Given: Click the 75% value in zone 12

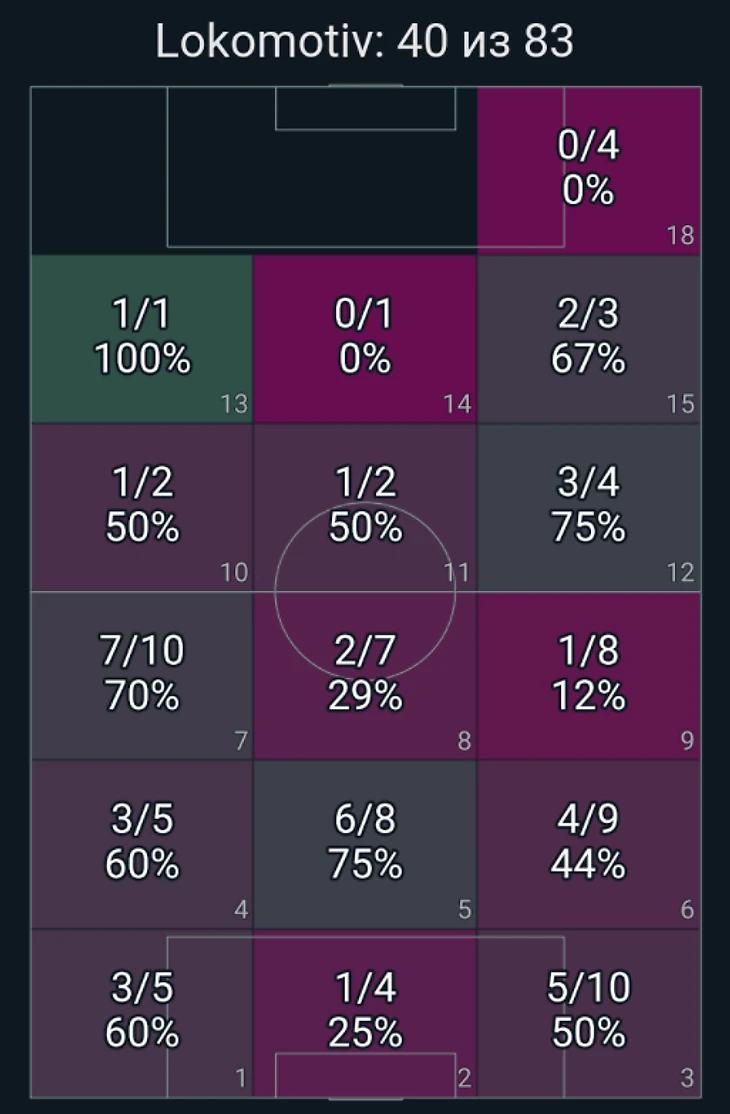Looking at the screenshot, I should [589, 528].
